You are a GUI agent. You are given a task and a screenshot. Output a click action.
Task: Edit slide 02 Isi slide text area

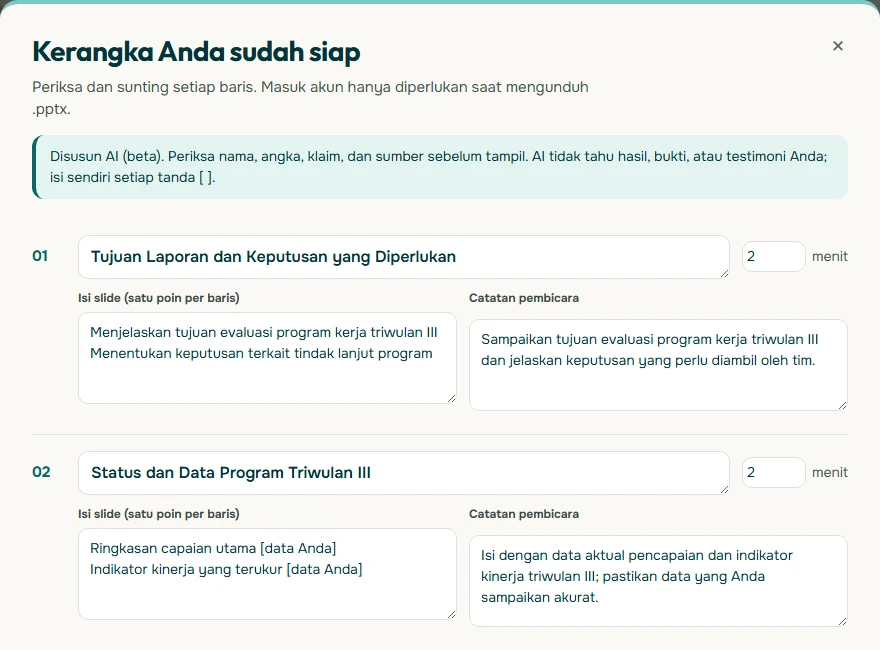(x=267, y=574)
